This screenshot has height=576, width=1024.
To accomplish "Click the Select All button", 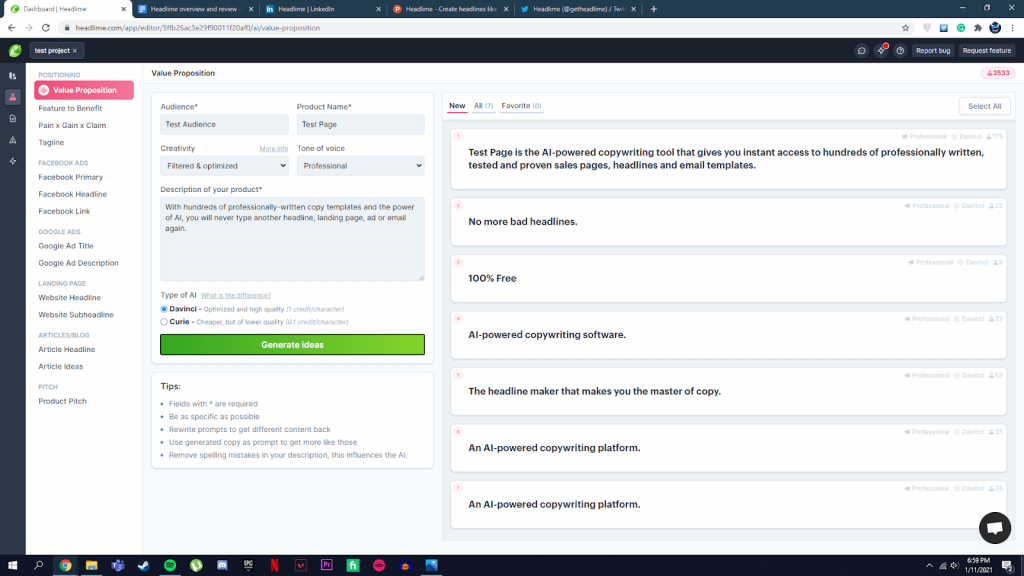I will click(x=984, y=106).
